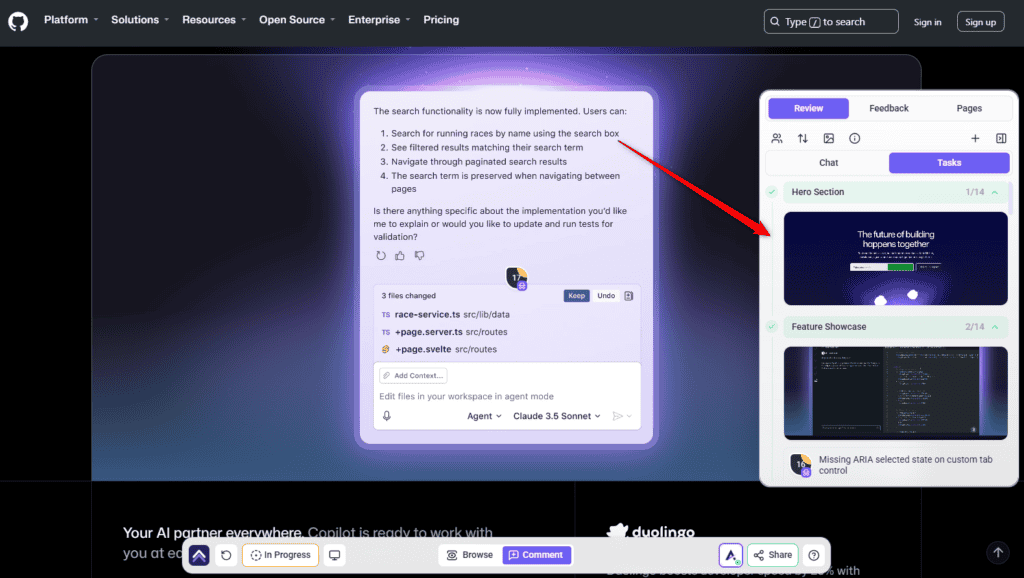Screen dimensions: 1024x578
Task: Open the Pricing link in header
Action: 441,20
